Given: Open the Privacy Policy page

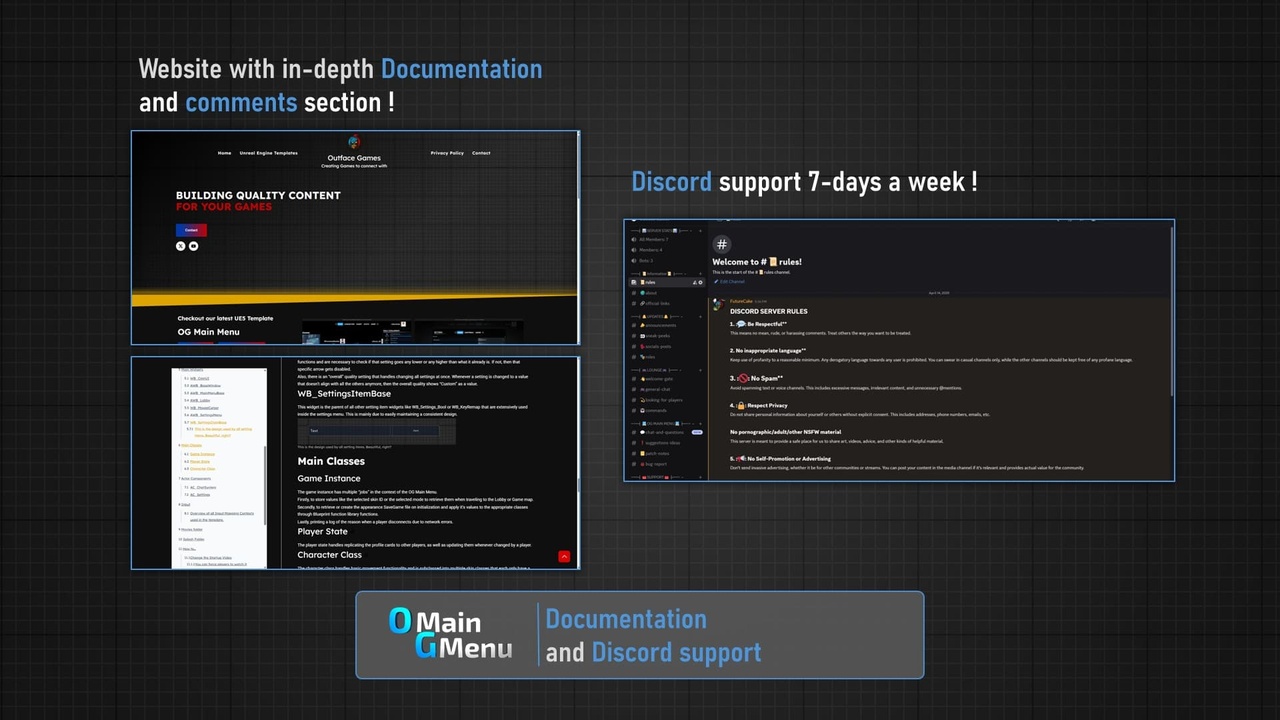Looking at the screenshot, I should pyautogui.click(x=447, y=153).
